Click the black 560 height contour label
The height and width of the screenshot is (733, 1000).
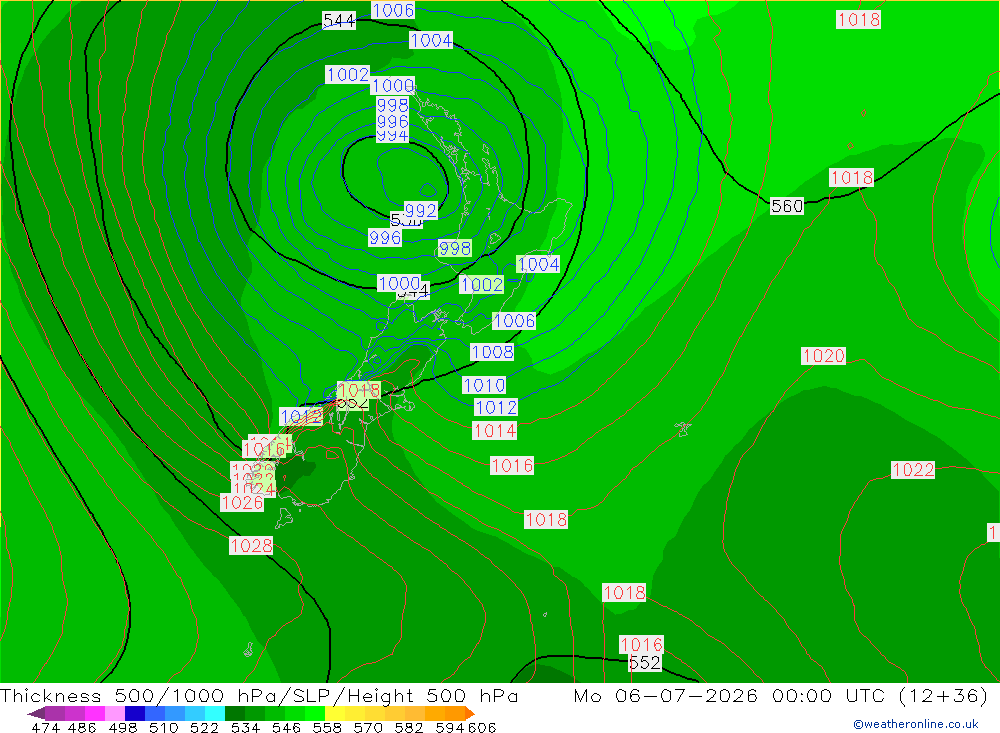click(787, 206)
